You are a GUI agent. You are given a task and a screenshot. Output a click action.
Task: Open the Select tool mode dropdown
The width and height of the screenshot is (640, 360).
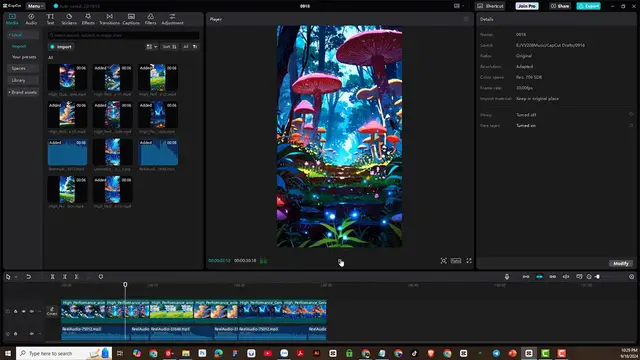(x=16, y=277)
